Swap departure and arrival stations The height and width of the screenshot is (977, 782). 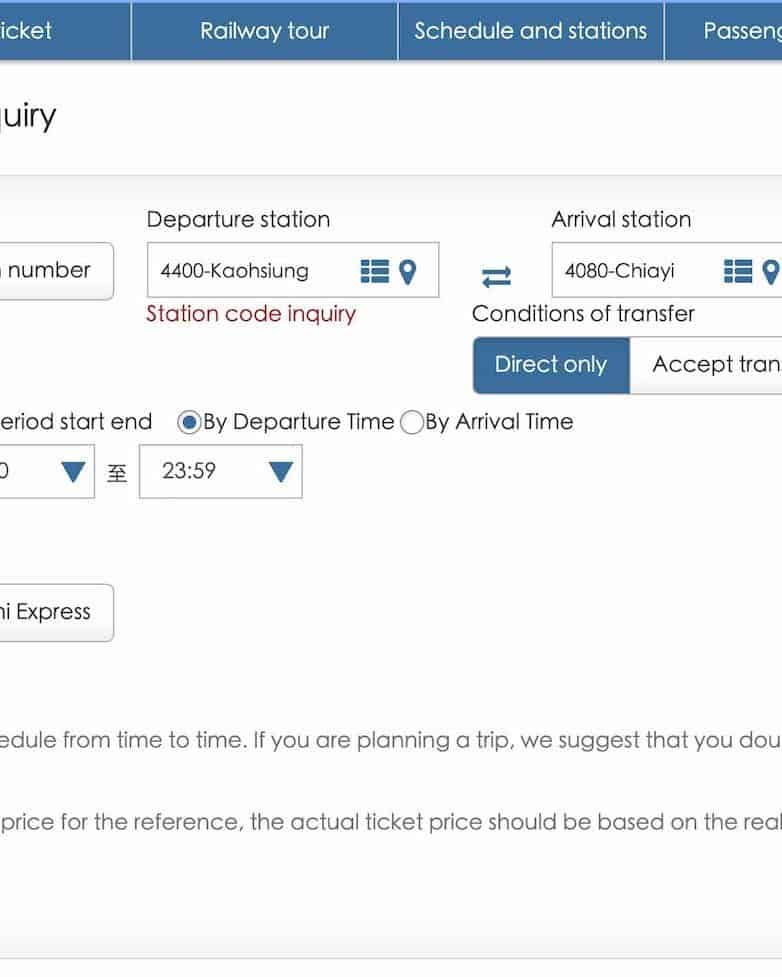tap(496, 274)
